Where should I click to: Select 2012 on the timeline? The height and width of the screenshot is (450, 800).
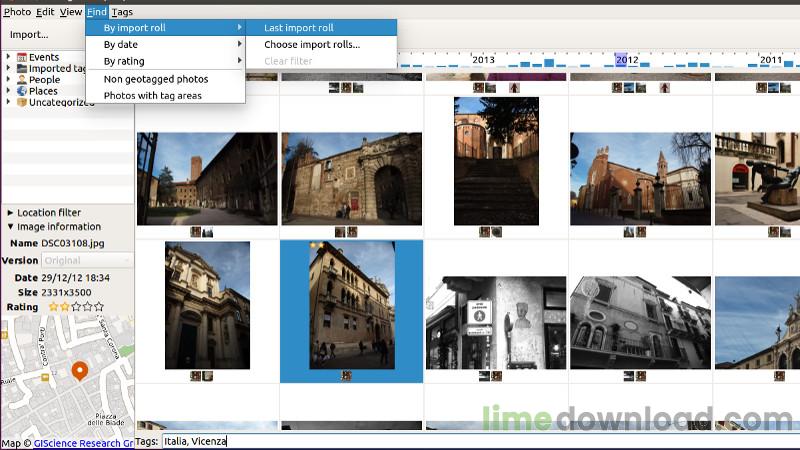point(627,60)
